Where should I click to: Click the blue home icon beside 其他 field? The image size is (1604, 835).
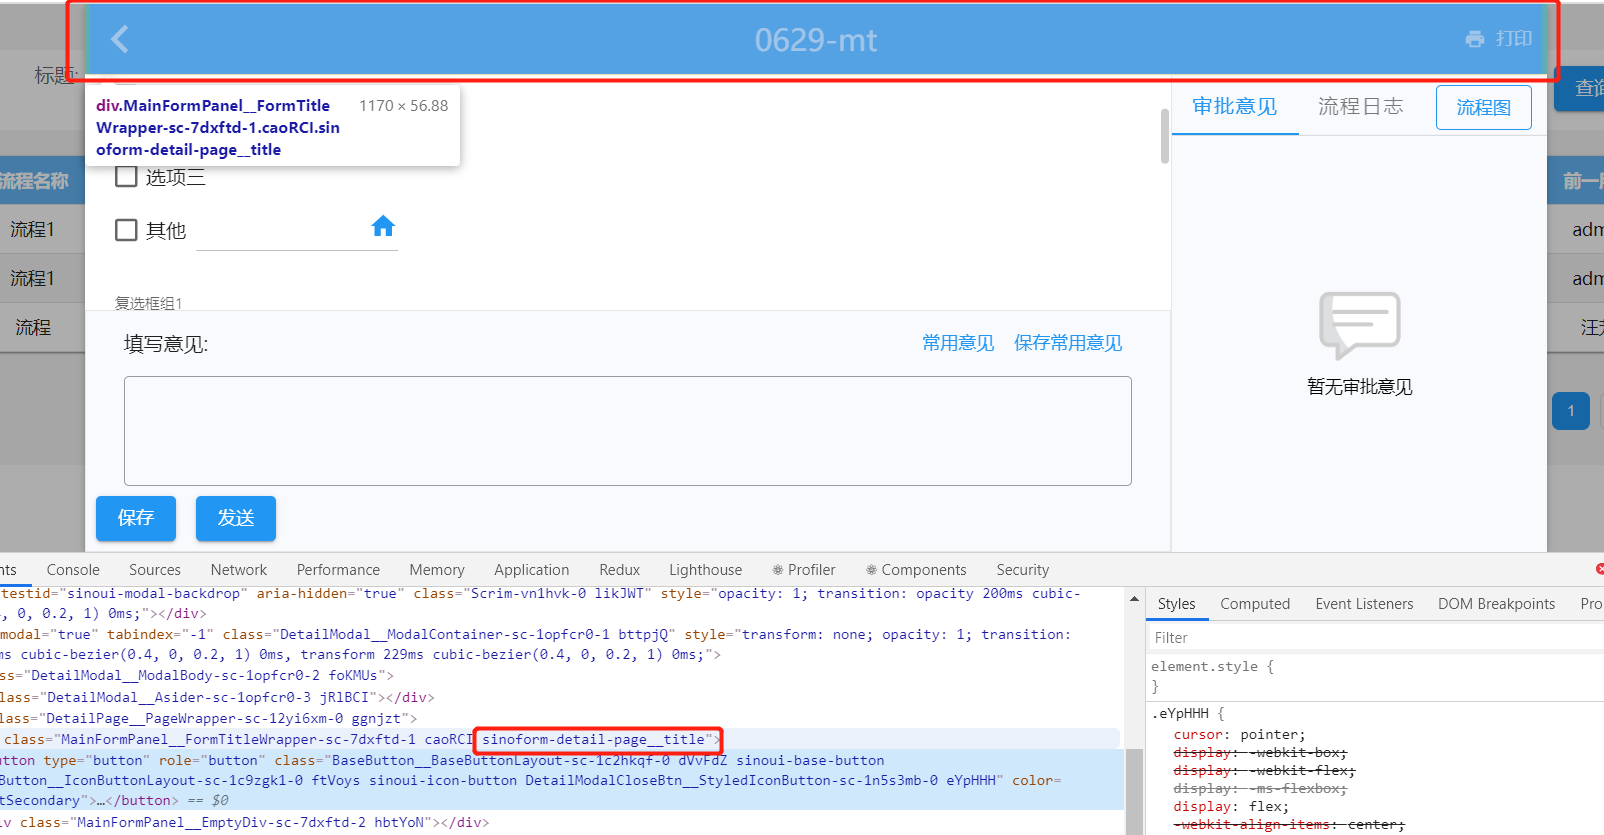click(383, 226)
